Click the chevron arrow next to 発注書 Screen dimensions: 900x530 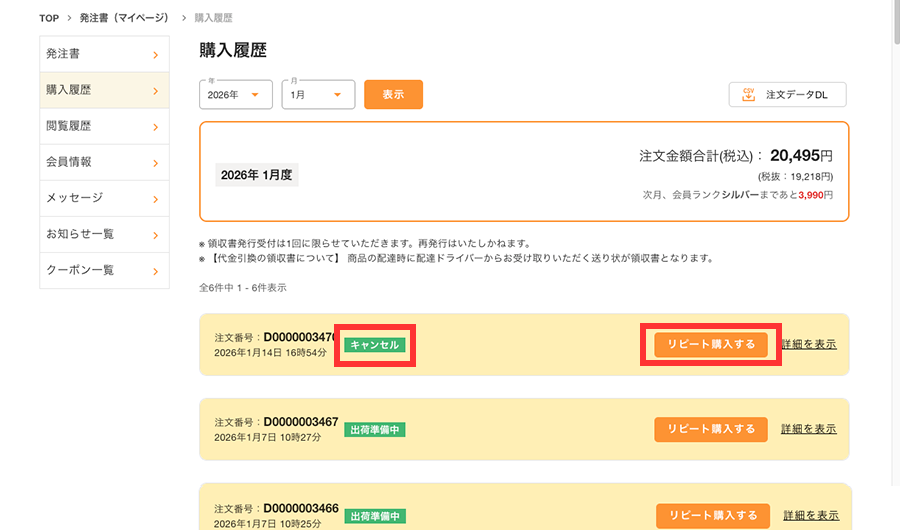[x=155, y=54]
